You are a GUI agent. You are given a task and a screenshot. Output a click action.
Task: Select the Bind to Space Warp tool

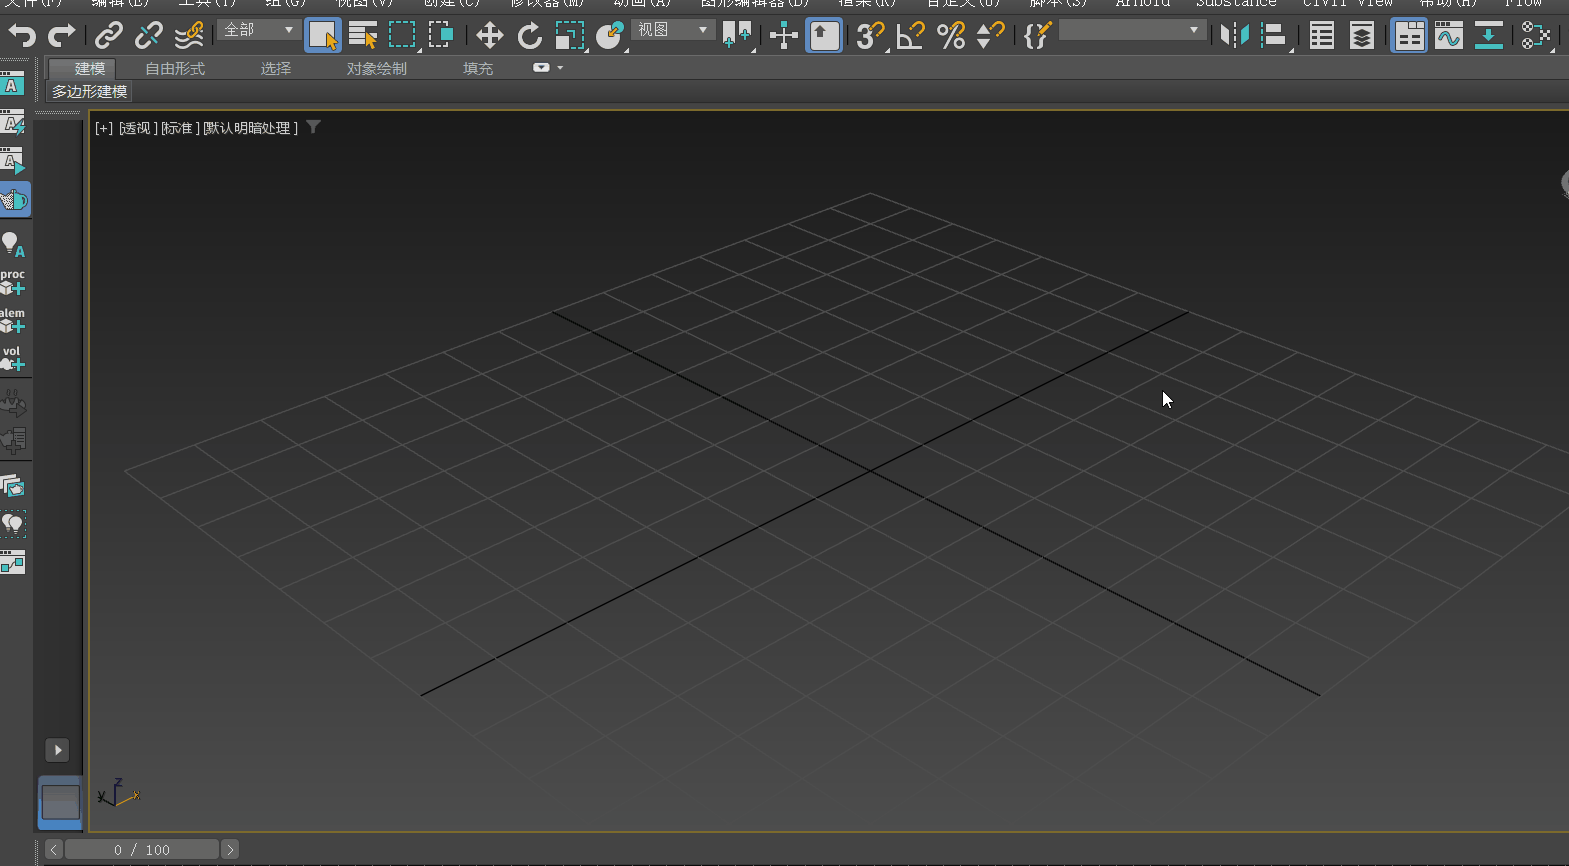tap(188, 36)
